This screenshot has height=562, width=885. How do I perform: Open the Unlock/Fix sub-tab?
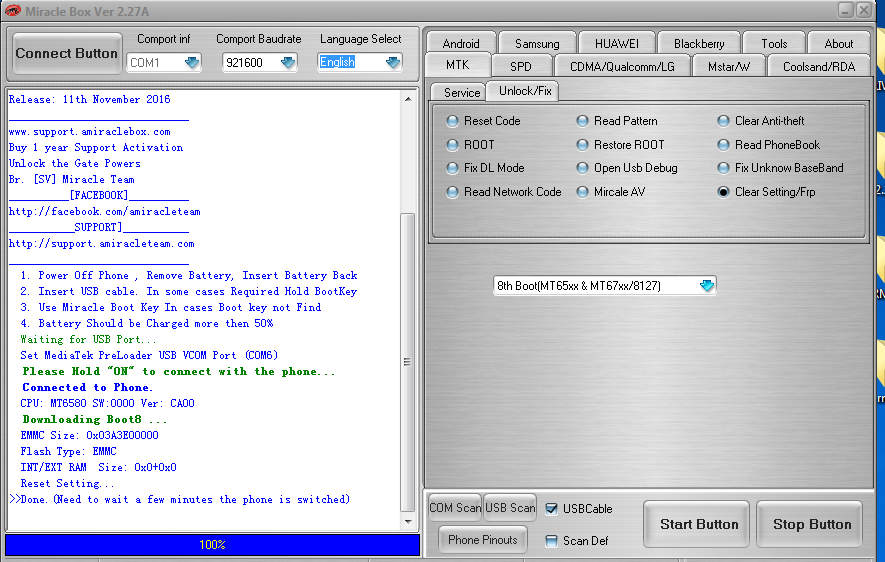click(525, 91)
